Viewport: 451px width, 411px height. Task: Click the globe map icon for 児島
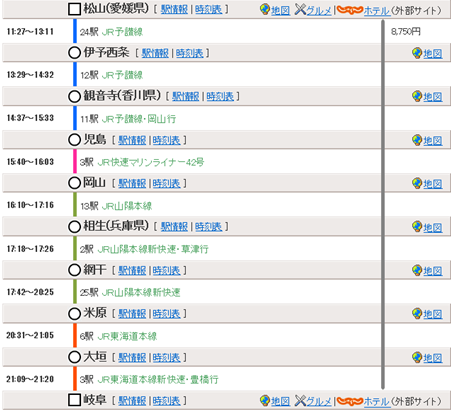click(x=417, y=140)
